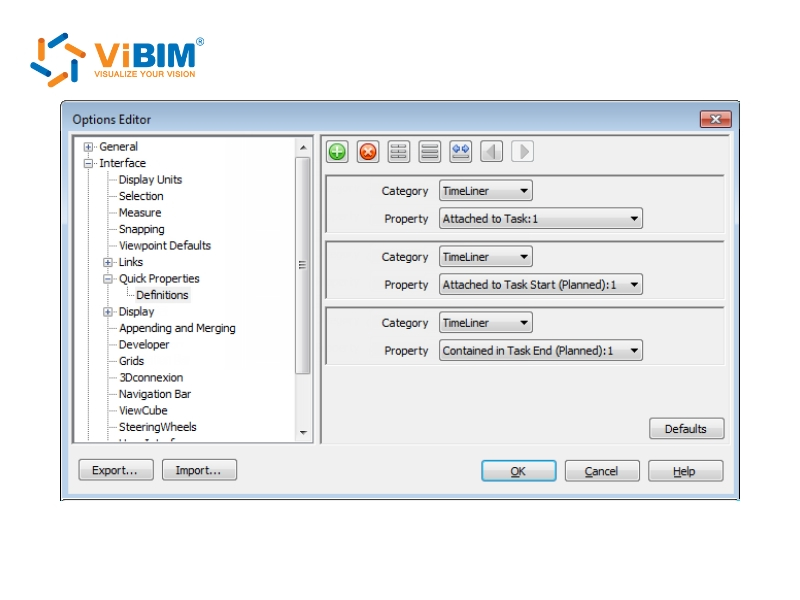This screenshot has width=800, height=600.
Task: Expand the Links tree node
Action: pyautogui.click(x=107, y=262)
